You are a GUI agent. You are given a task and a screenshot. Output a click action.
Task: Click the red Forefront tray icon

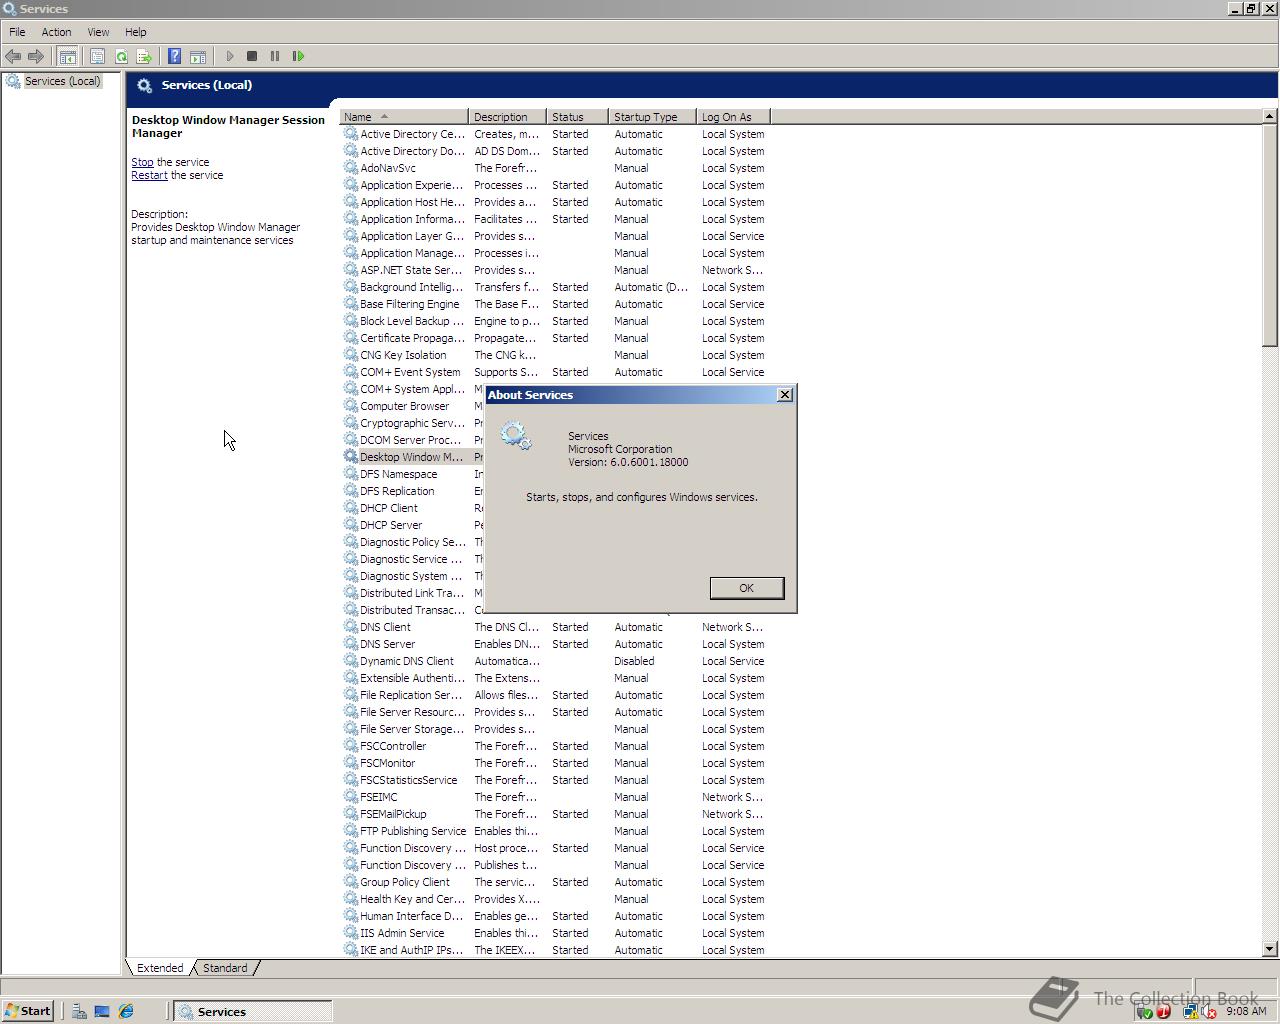1163,1011
